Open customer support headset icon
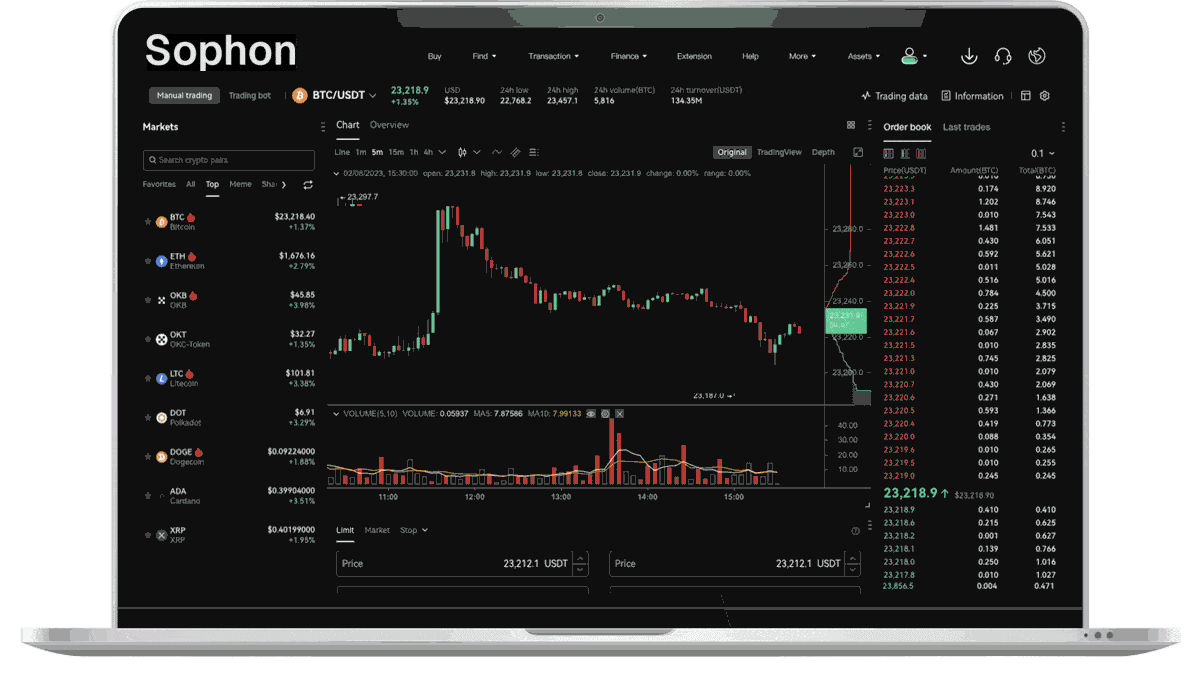 pyautogui.click(x=1003, y=56)
